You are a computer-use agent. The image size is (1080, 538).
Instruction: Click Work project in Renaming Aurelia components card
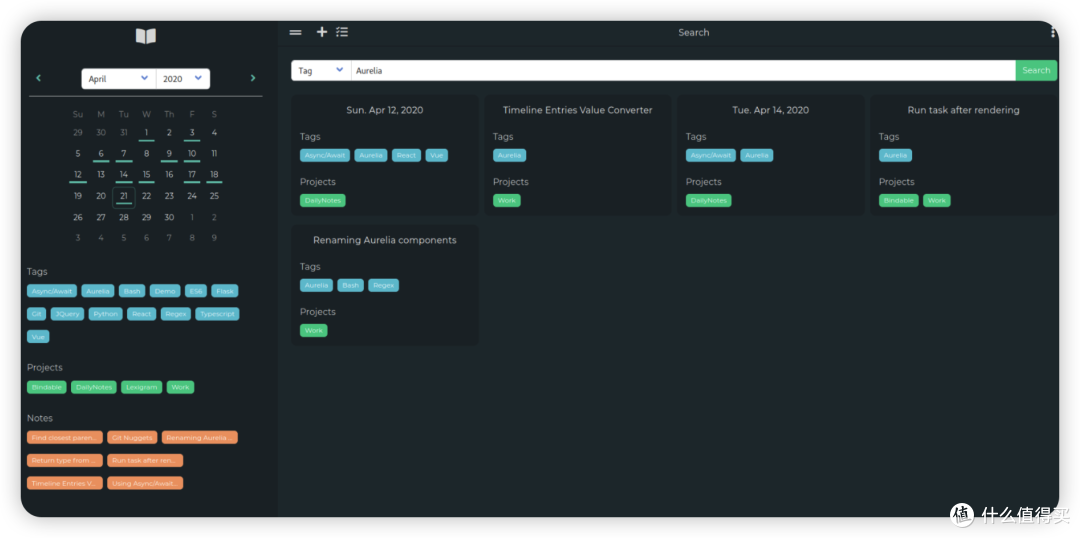pyautogui.click(x=313, y=331)
